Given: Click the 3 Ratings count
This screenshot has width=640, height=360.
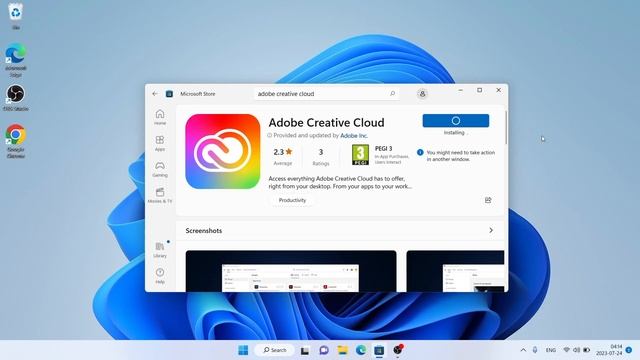Looking at the screenshot, I should (x=321, y=156).
